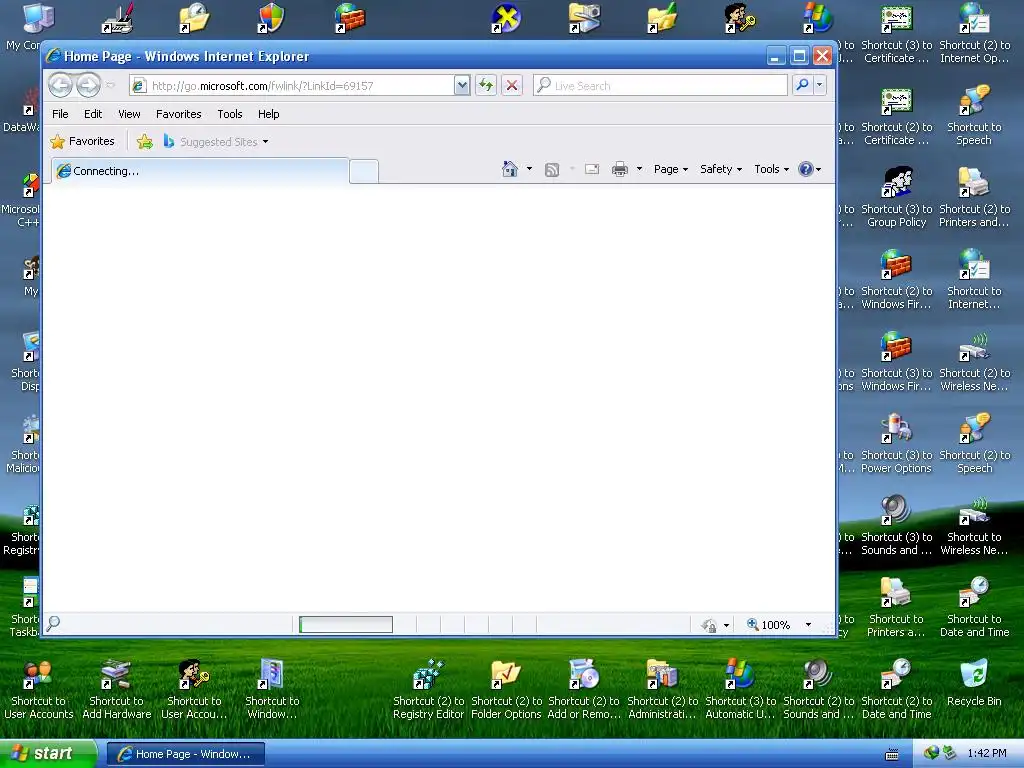Select Shortcut (2) to Date and Time icon

896,690
